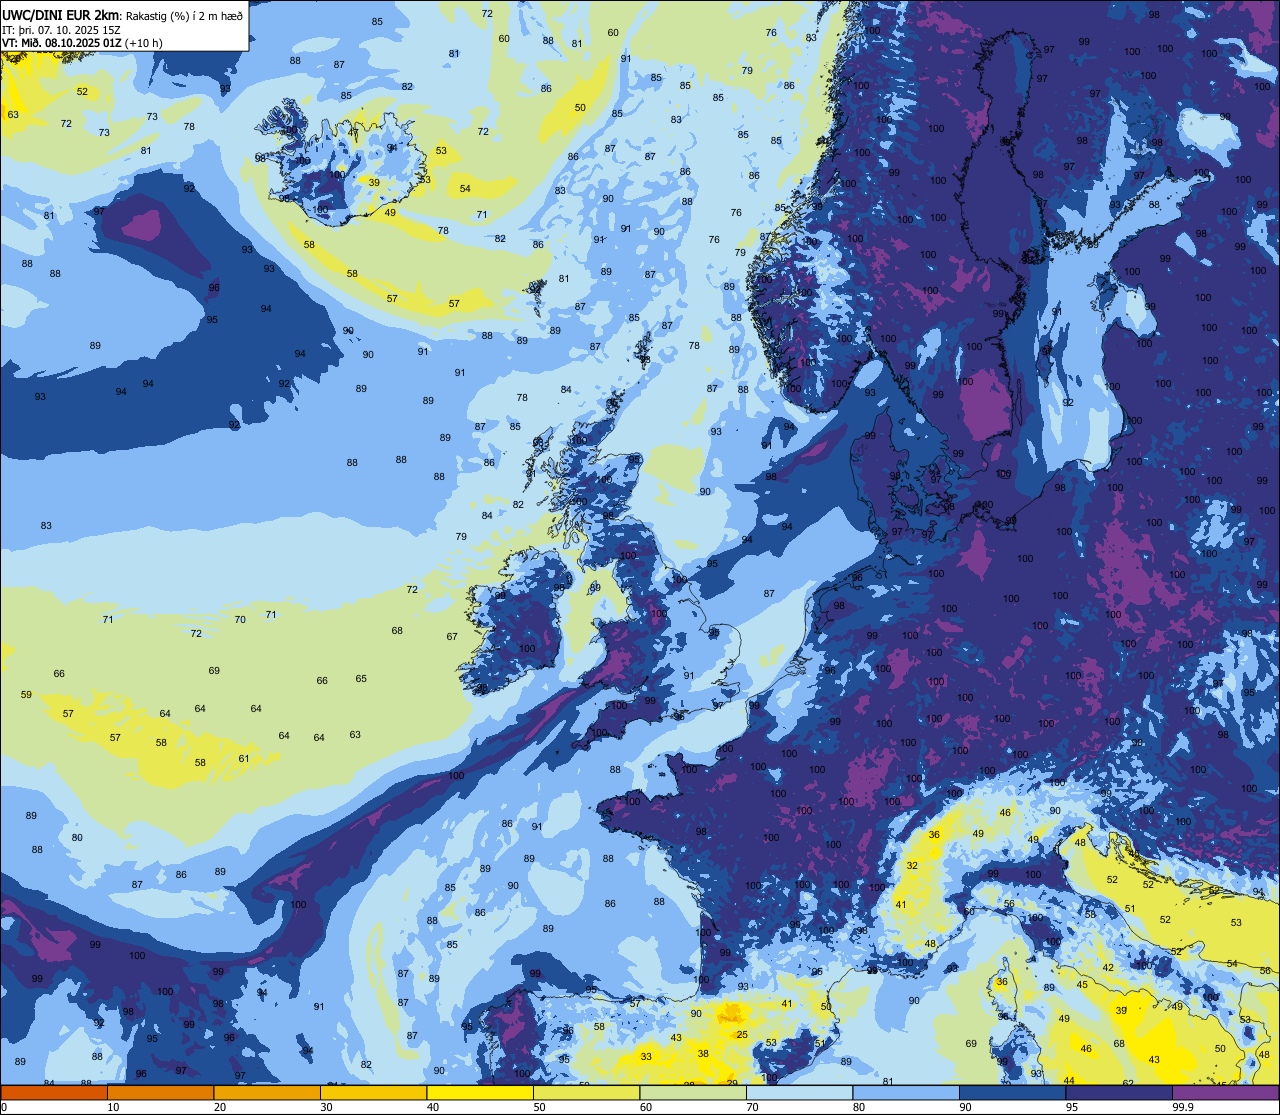Click the humidity value "38" in northern Spain

703,1053
